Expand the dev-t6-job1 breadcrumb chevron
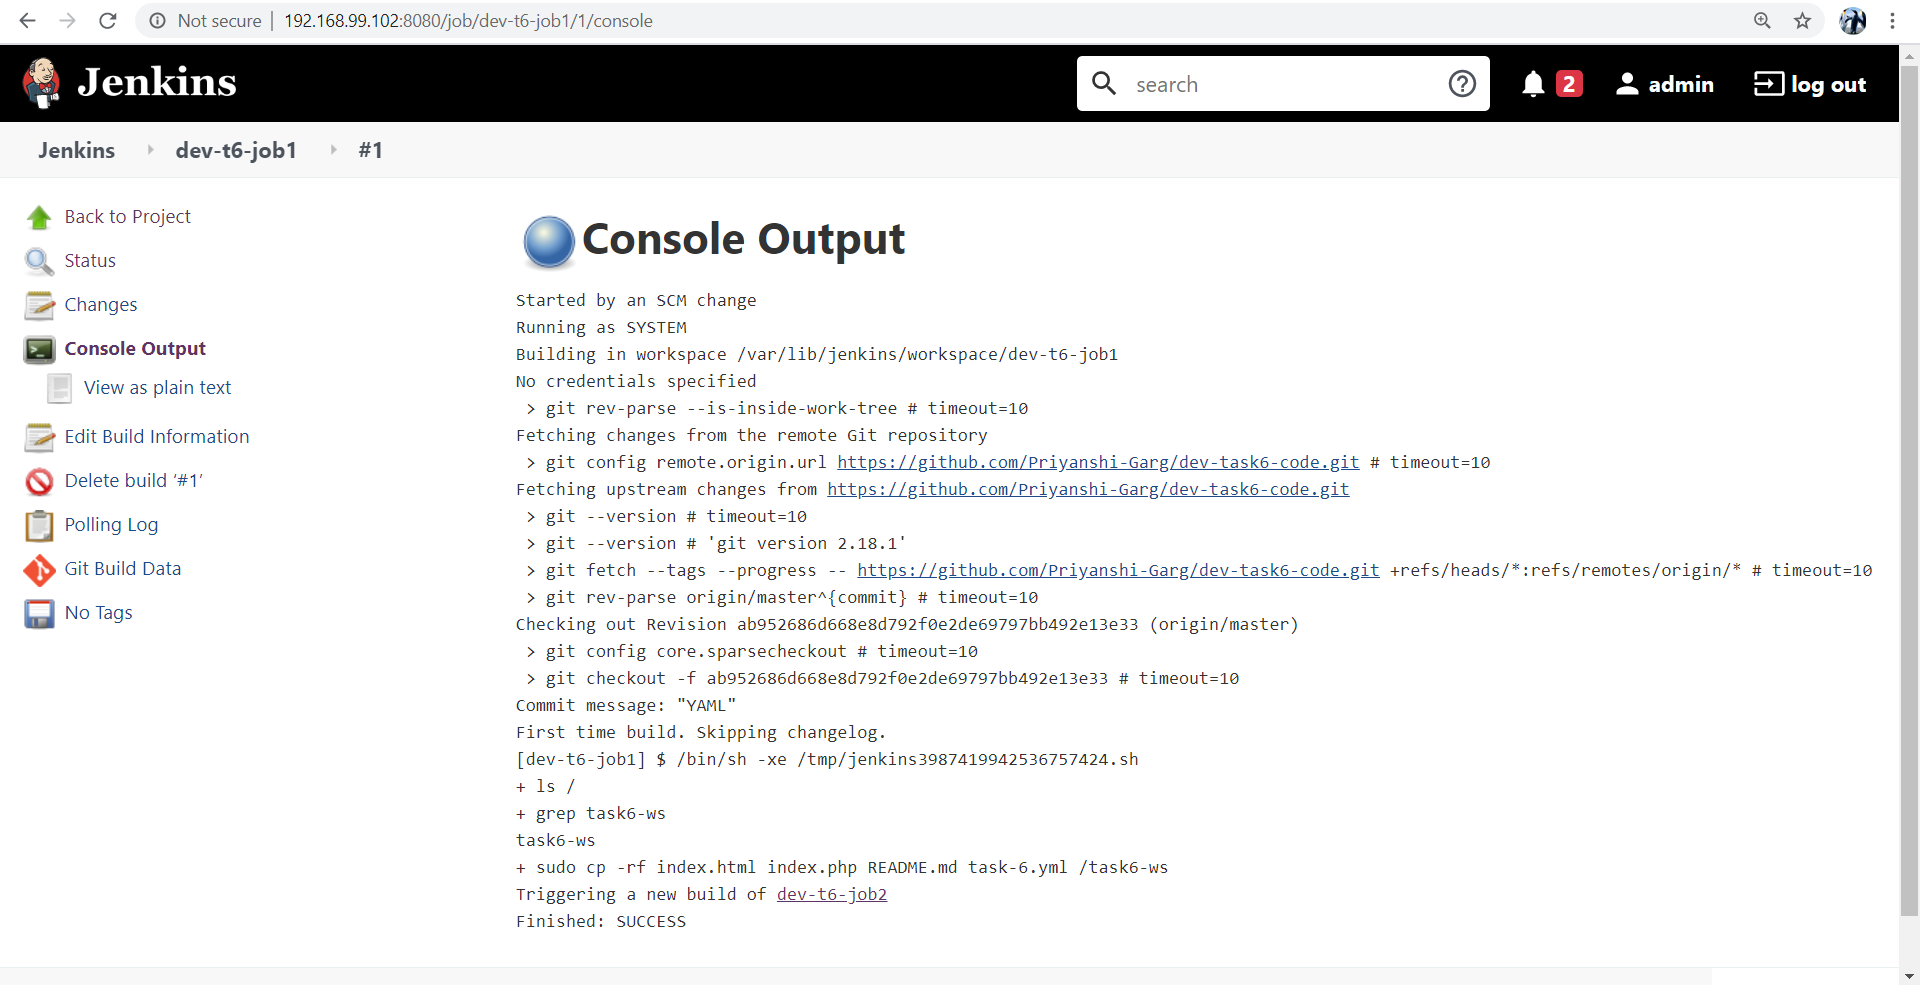 pos(150,150)
